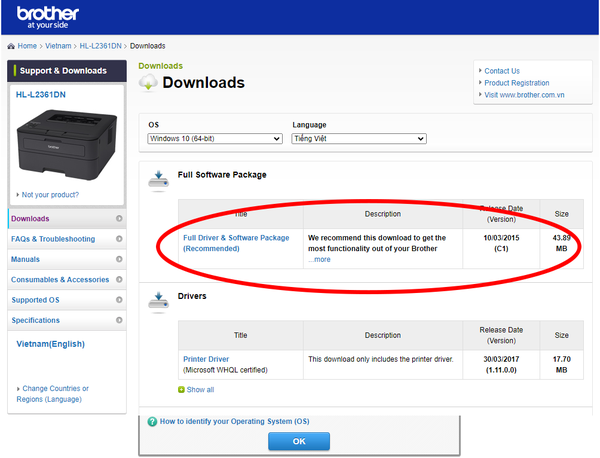
Task: Click the Drivers section download icon
Action: pos(158,302)
